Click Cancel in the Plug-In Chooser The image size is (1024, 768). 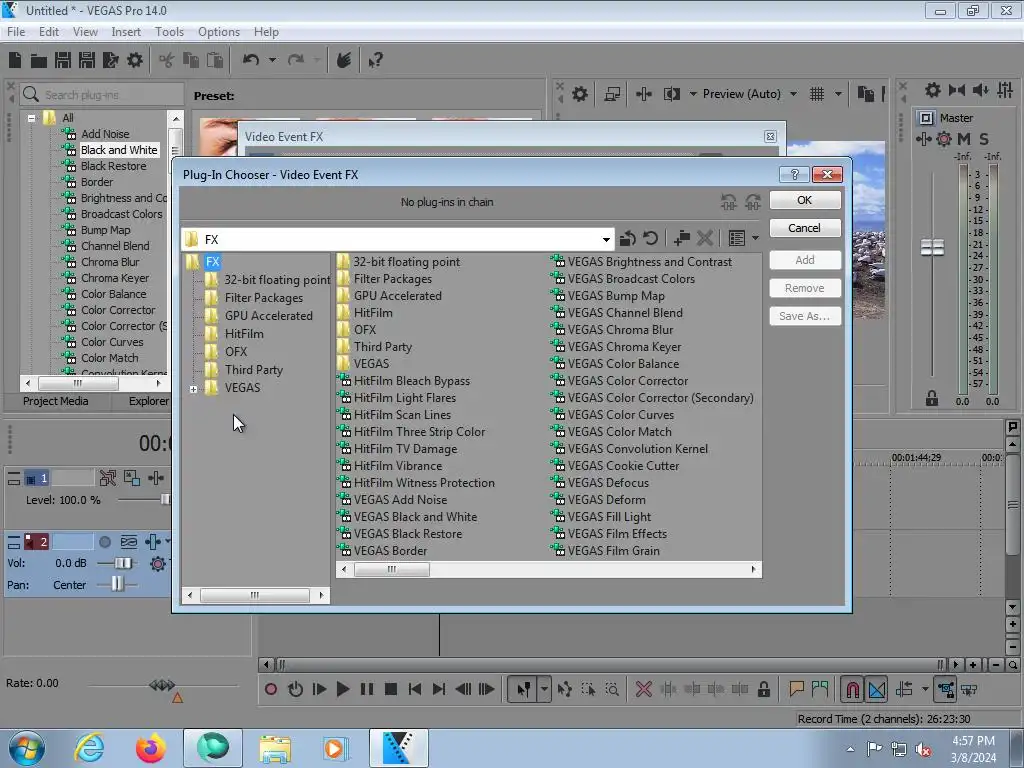[x=805, y=228]
